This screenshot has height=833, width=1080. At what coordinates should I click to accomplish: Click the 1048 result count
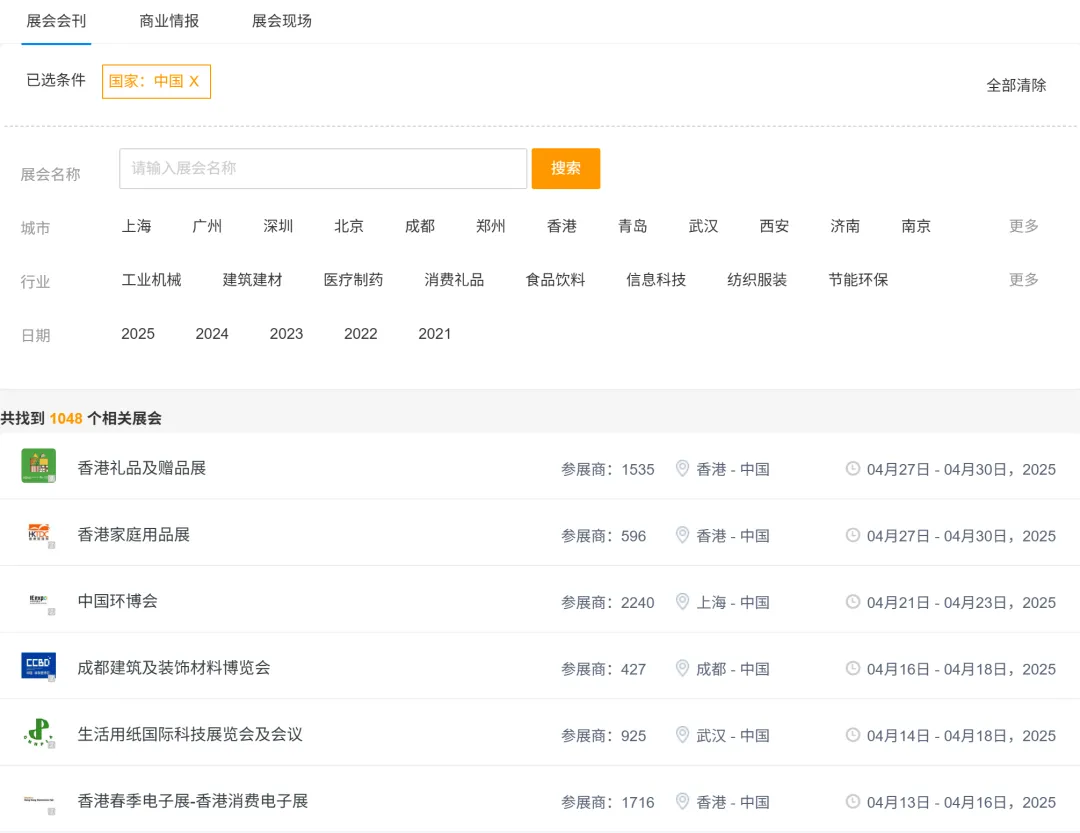(x=66, y=419)
